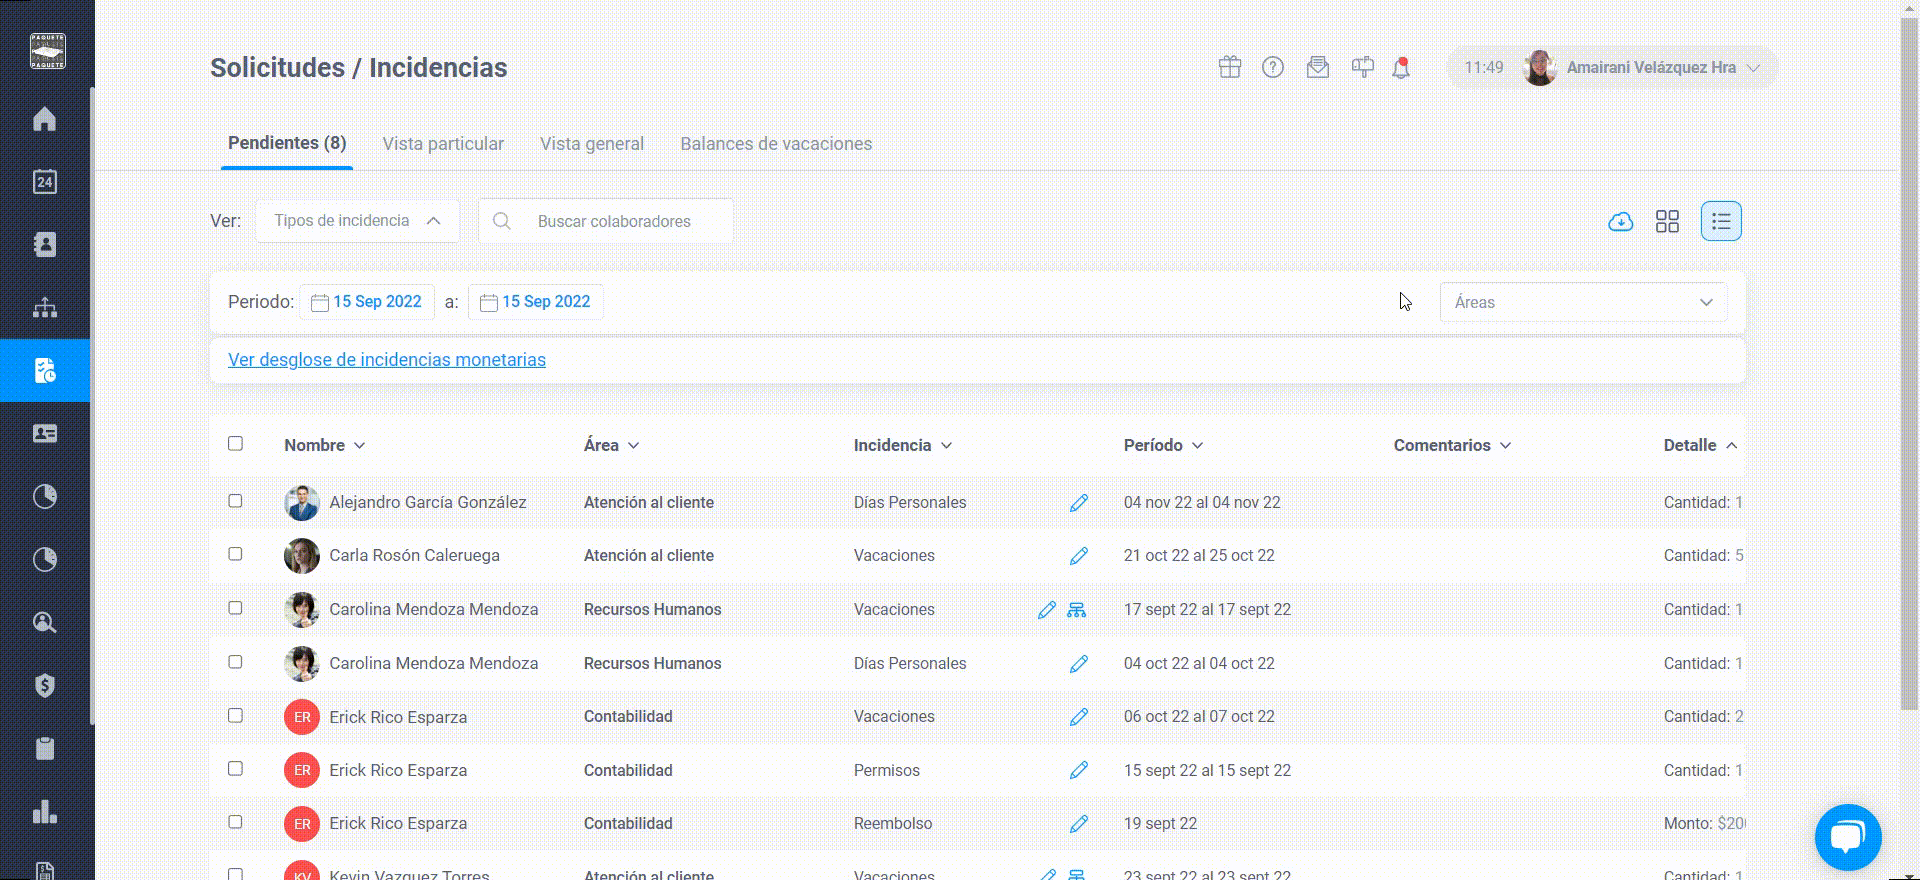This screenshot has width=1920, height=880.
Task: Switch to Vista general tab
Action: tap(592, 144)
